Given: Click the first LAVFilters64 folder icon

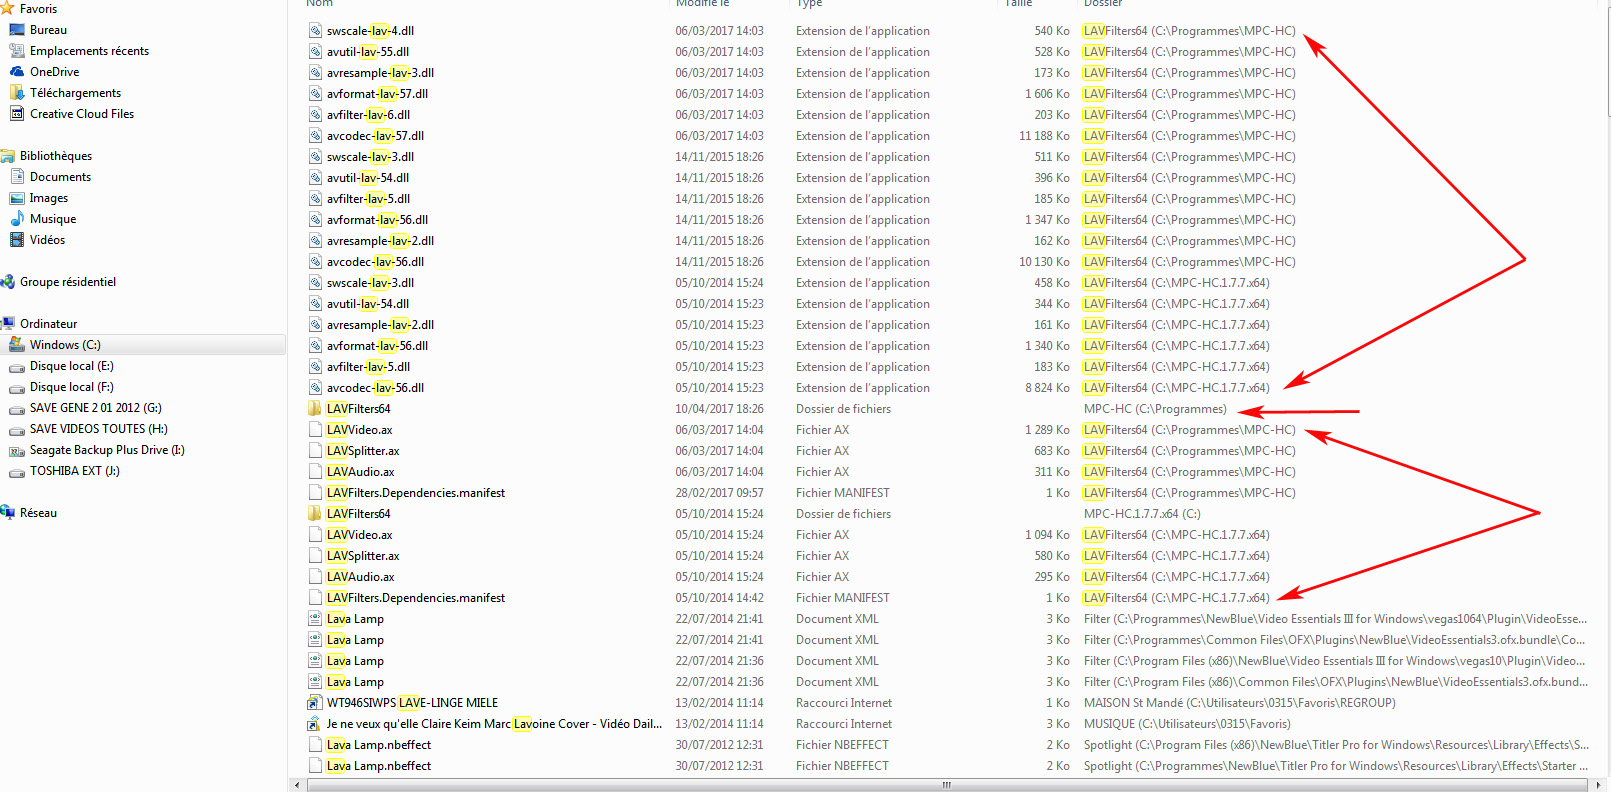Looking at the screenshot, I should 316,409.
